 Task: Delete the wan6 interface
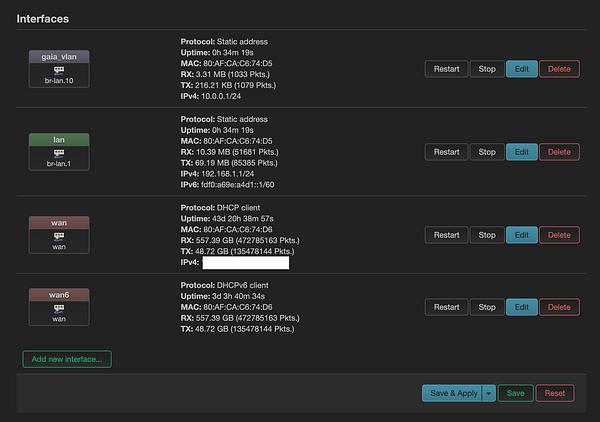click(559, 307)
